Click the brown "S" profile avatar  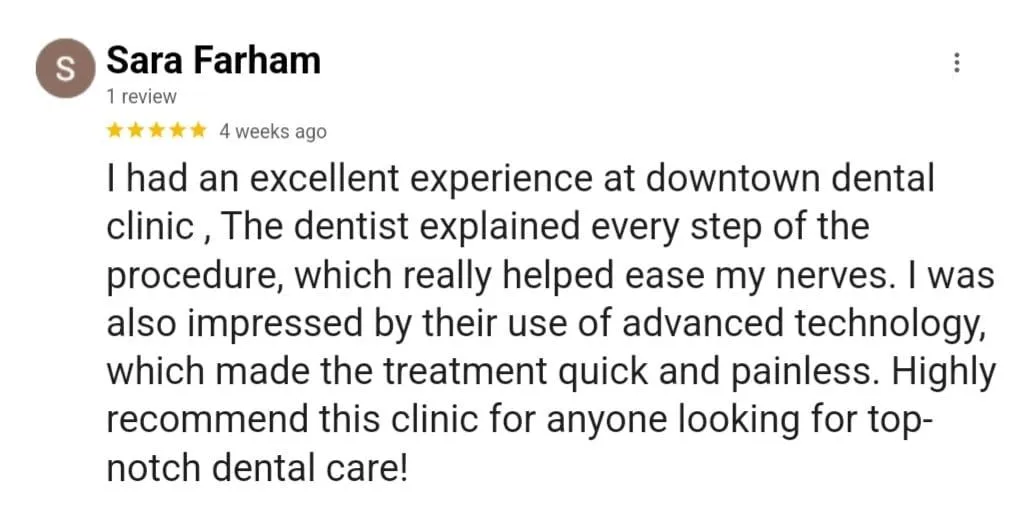[65, 68]
